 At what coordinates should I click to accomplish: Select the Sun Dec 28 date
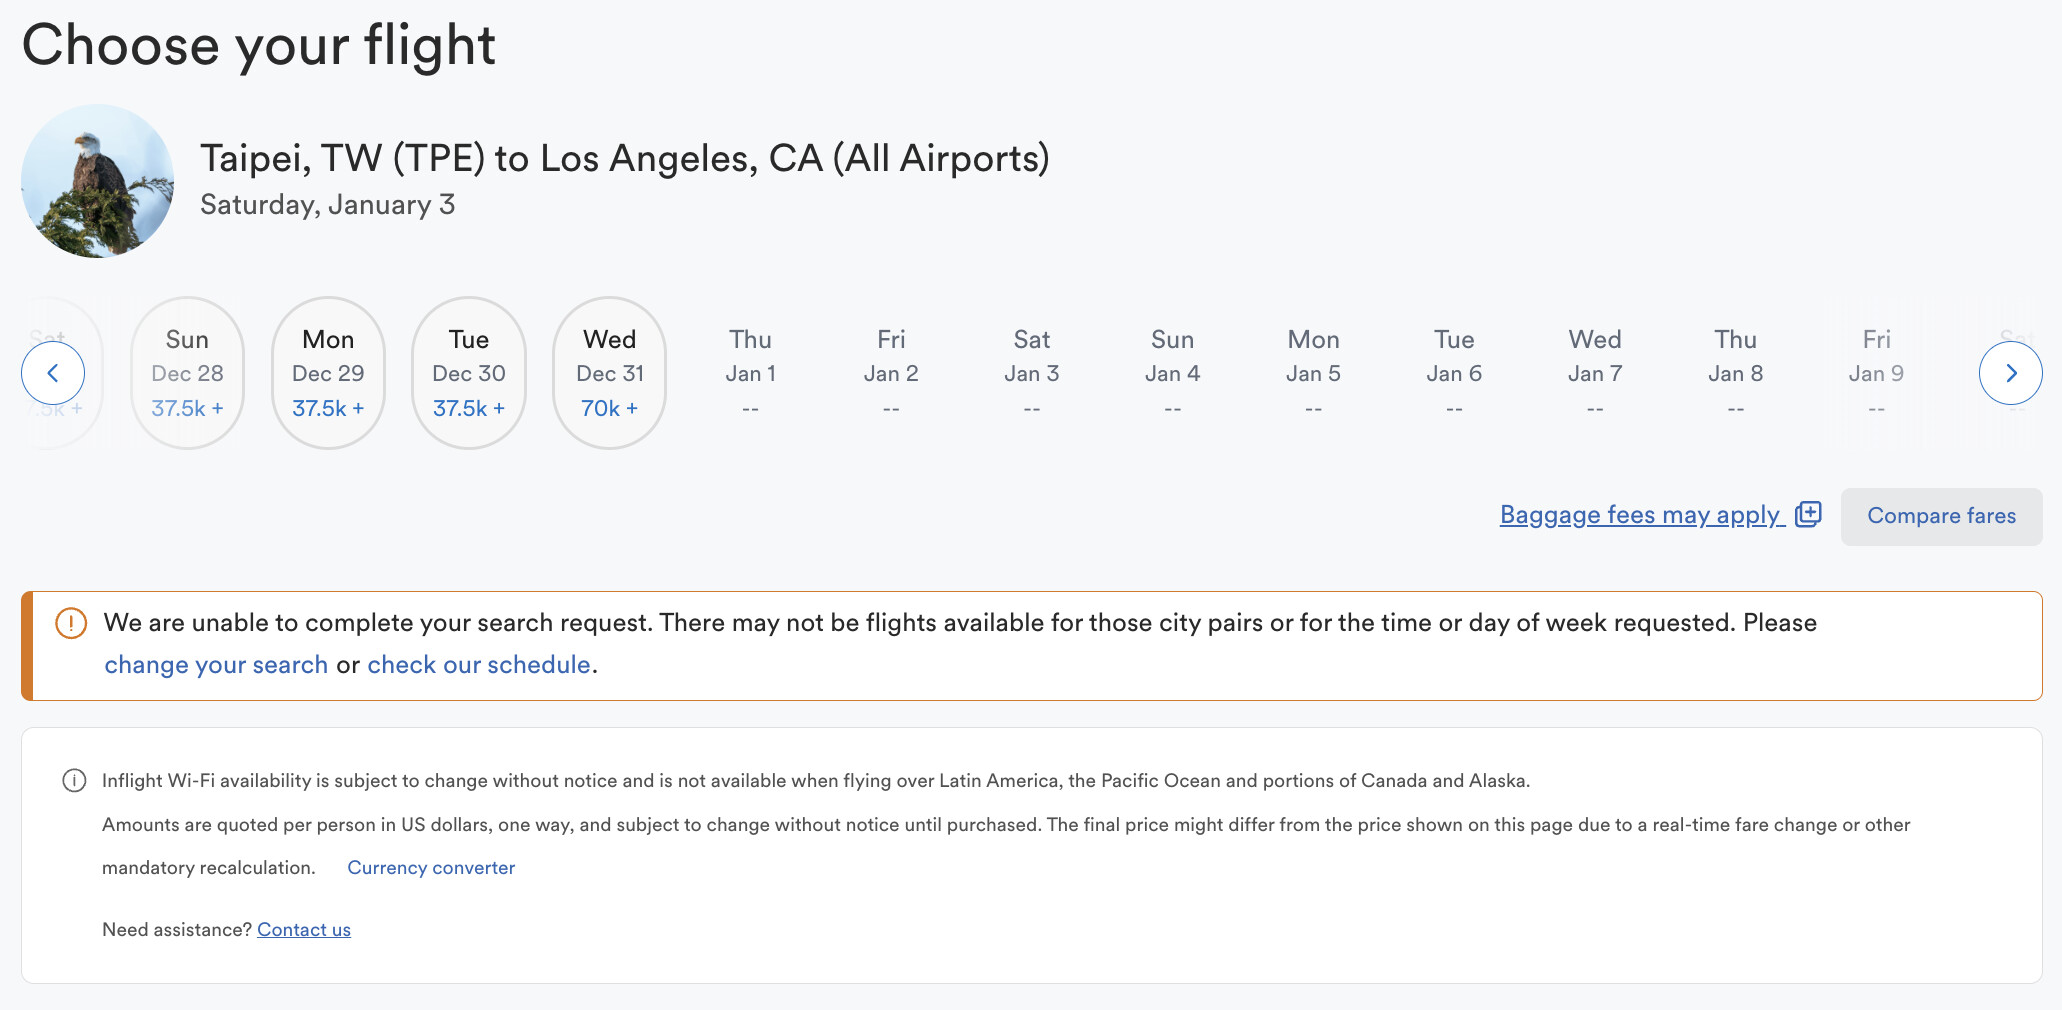pyautogui.click(x=188, y=373)
